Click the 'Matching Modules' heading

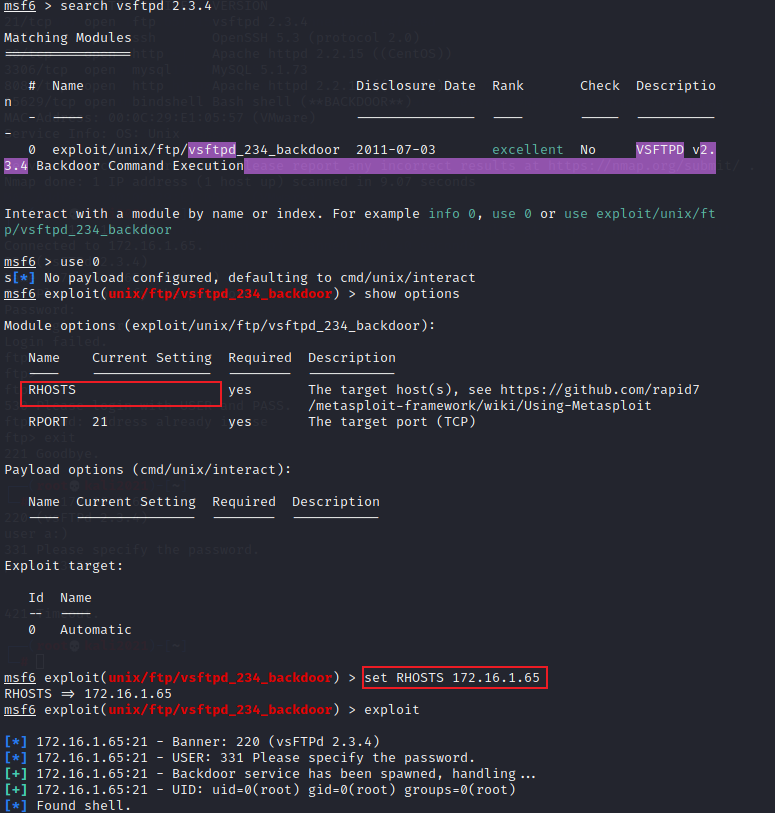point(68,38)
